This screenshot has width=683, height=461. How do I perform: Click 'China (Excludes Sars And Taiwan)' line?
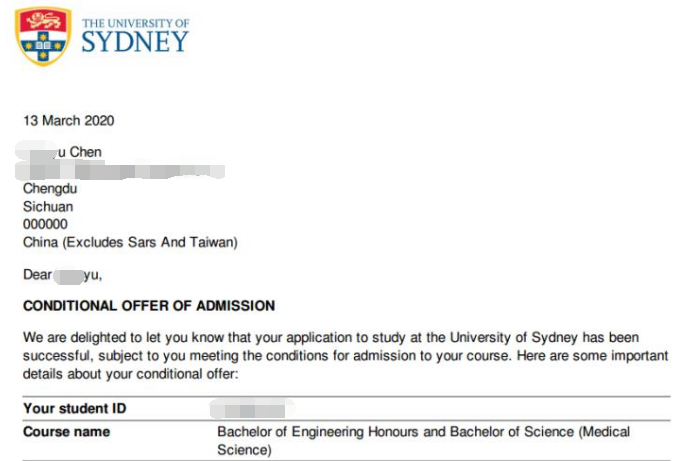click(x=130, y=242)
